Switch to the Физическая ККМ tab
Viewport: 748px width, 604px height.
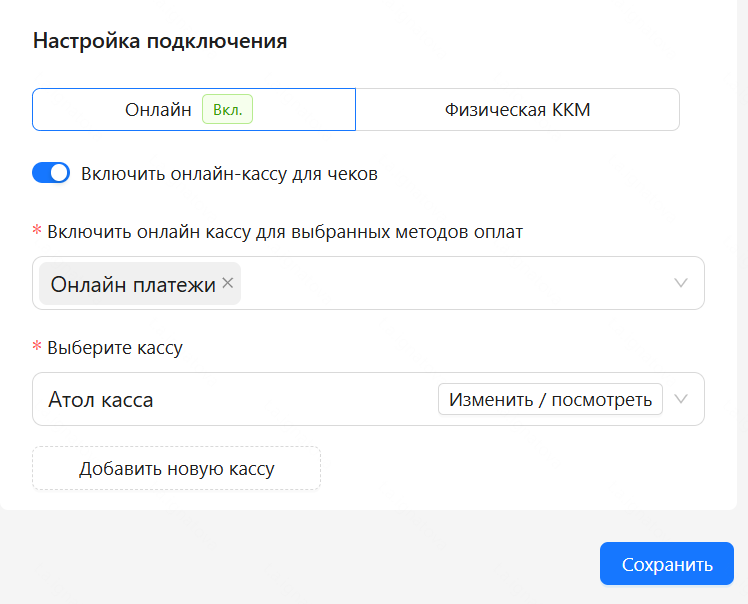pyautogui.click(x=518, y=109)
